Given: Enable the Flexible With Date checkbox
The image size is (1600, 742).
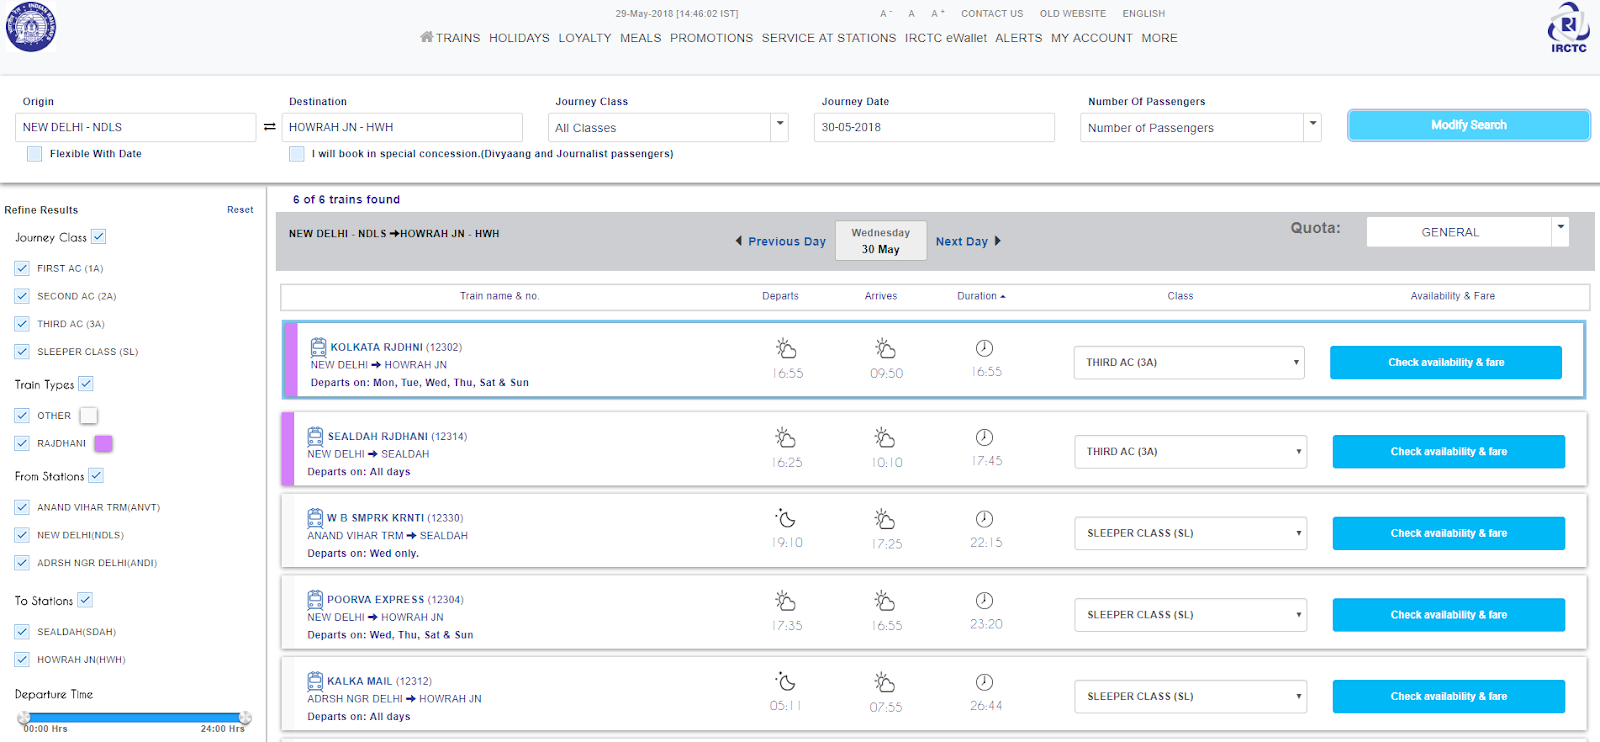Looking at the screenshot, I should (x=35, y=154).
